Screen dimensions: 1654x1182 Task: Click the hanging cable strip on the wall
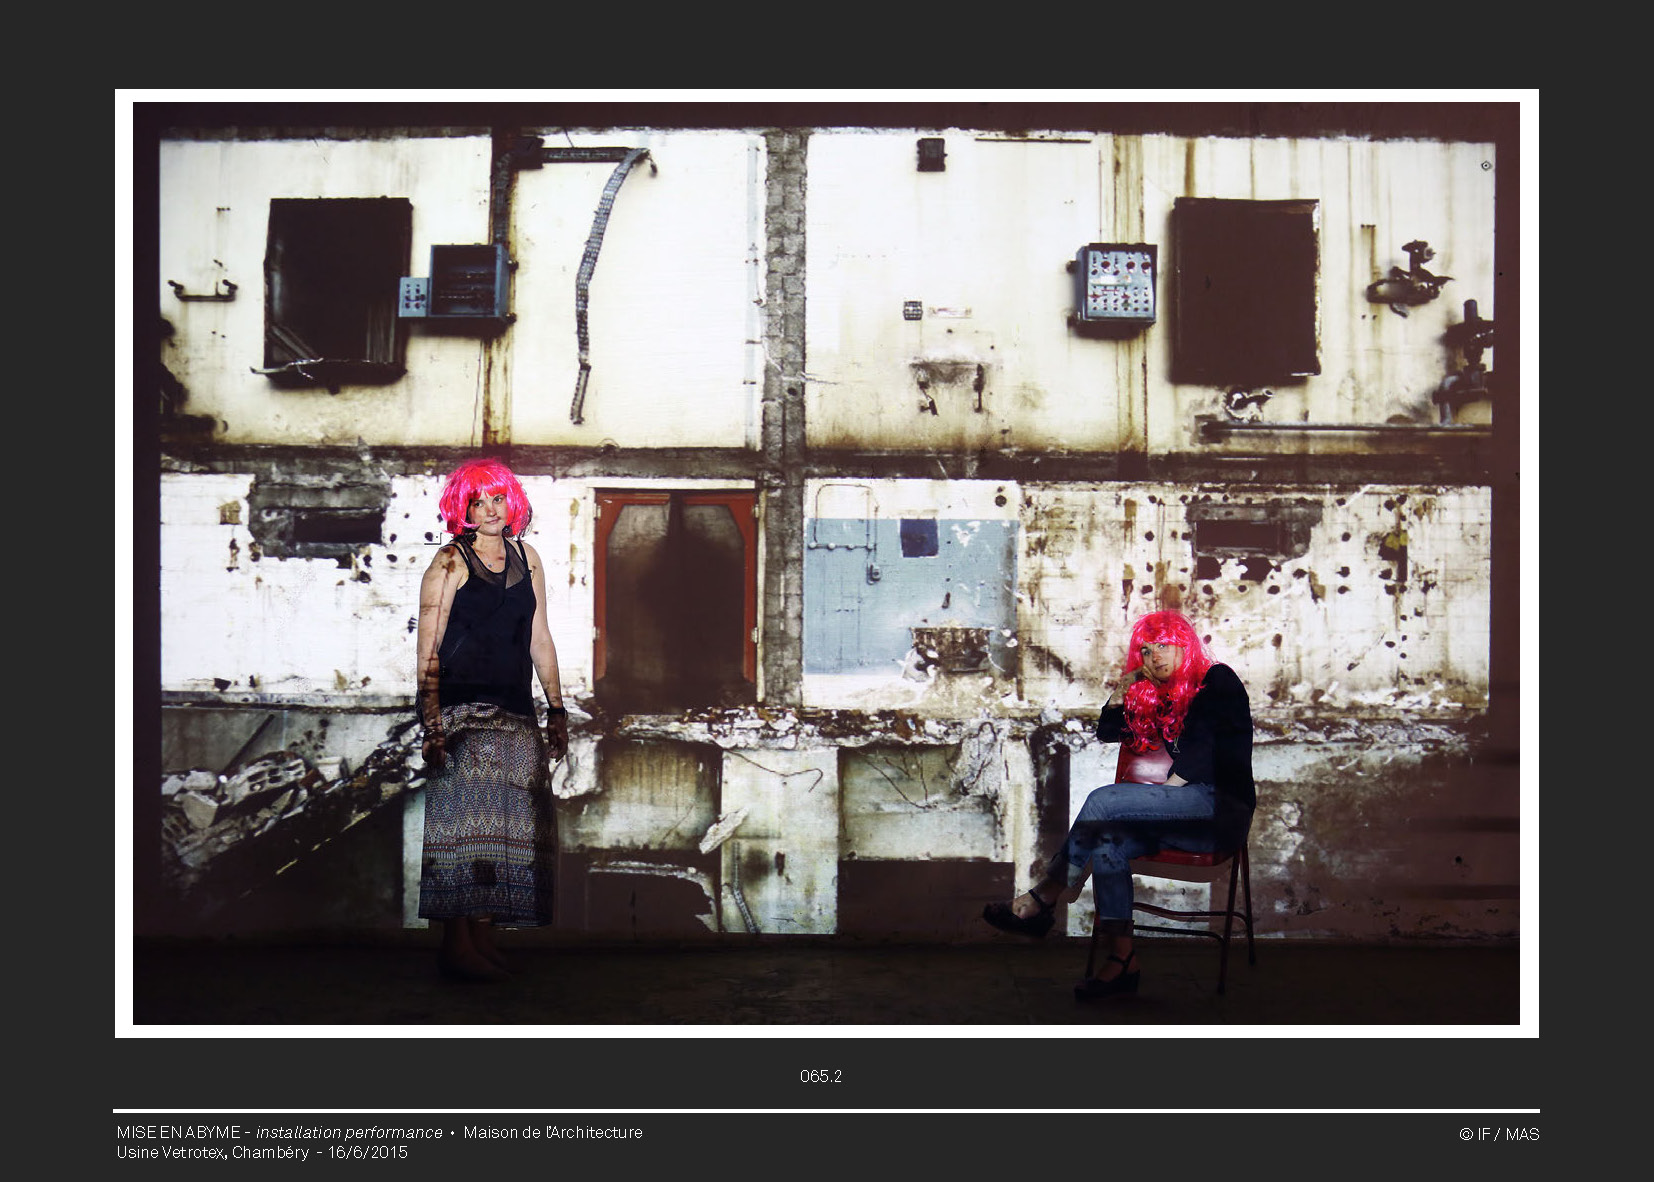pyautogui.click(x=595, y=280)
